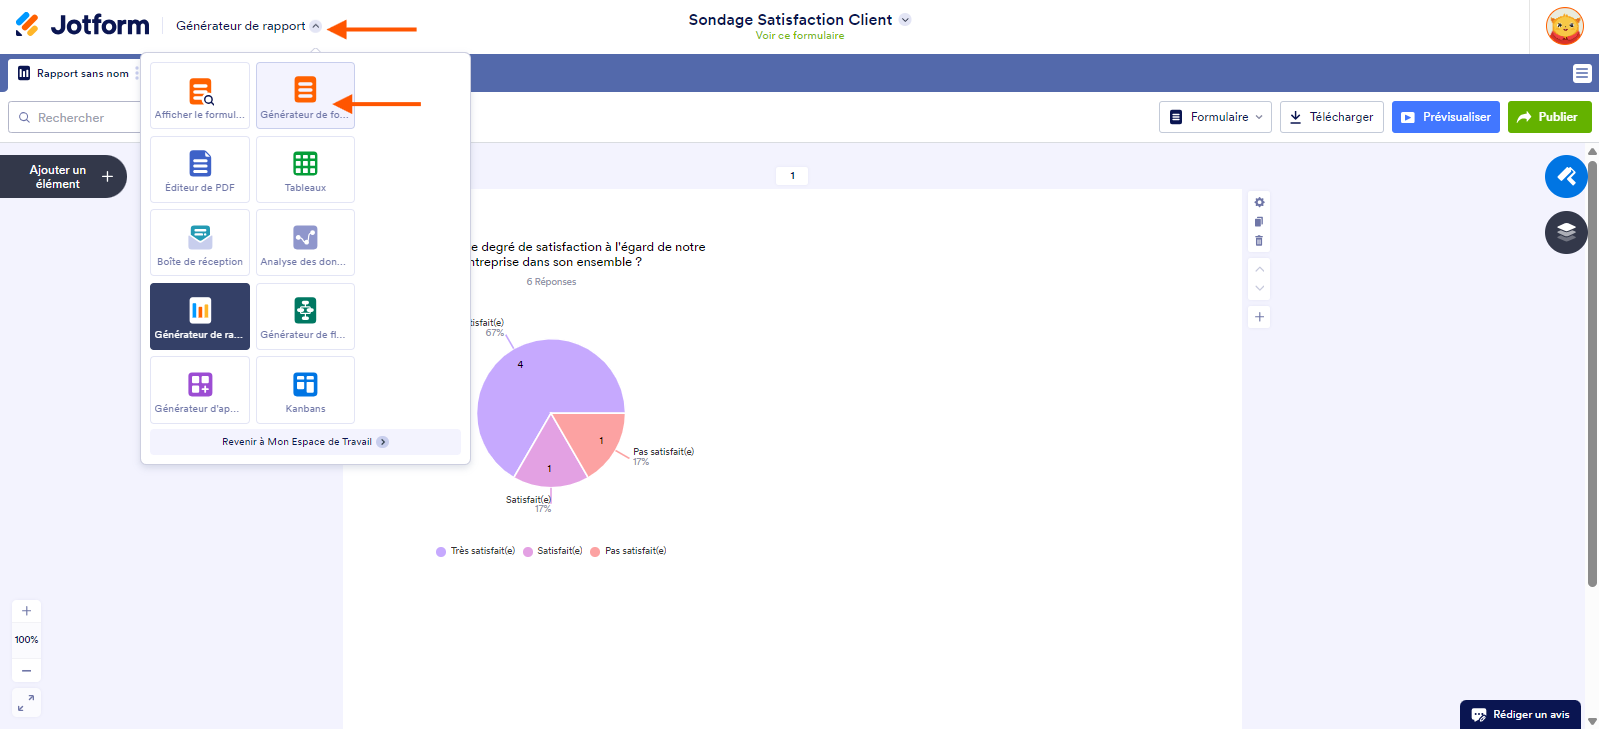Open the Tableaux app tile
The image size is (1599, 729).
click(x=305, y=169)
